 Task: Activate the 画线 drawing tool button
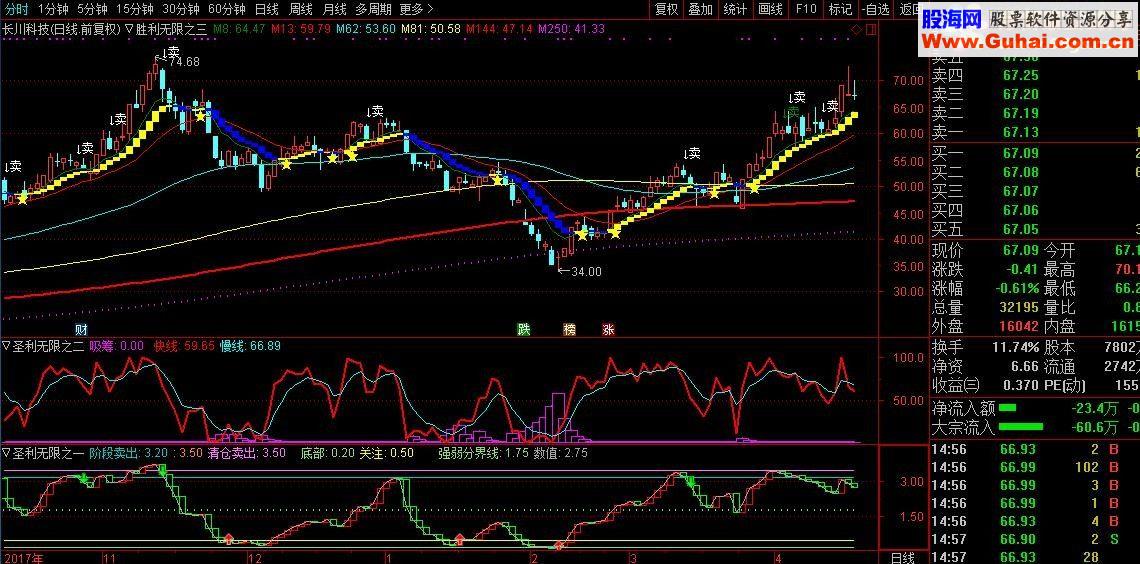pos(770,9)
